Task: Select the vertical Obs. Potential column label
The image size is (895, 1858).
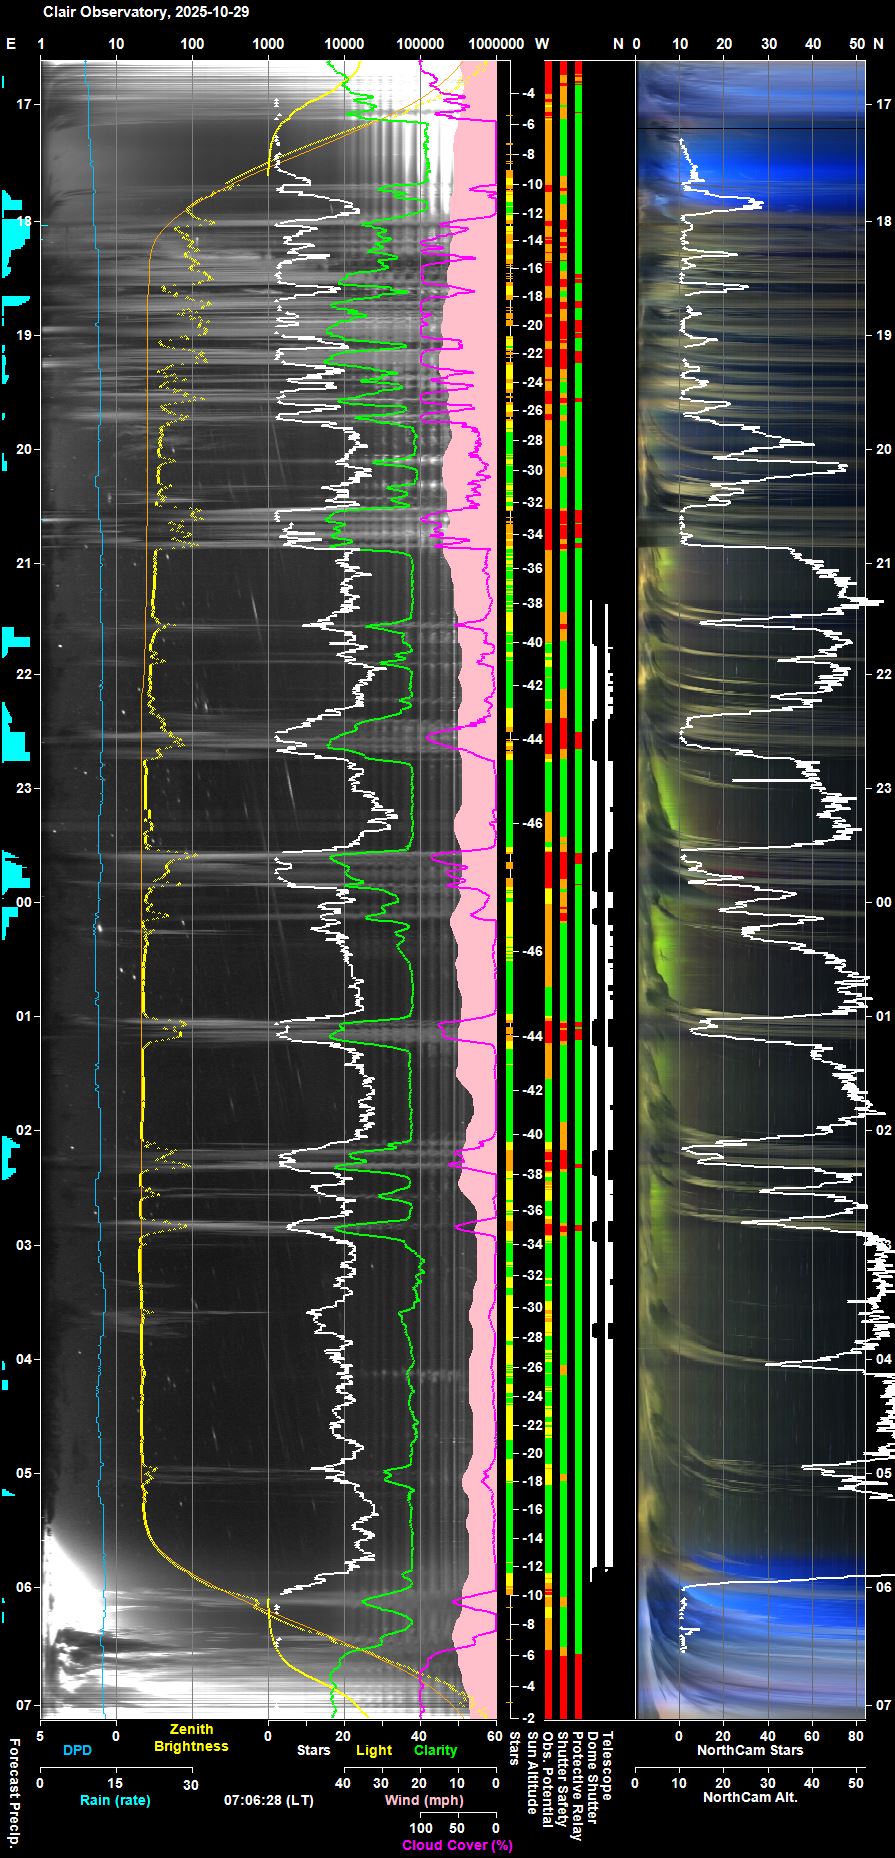Action: tap(547, 1779)
